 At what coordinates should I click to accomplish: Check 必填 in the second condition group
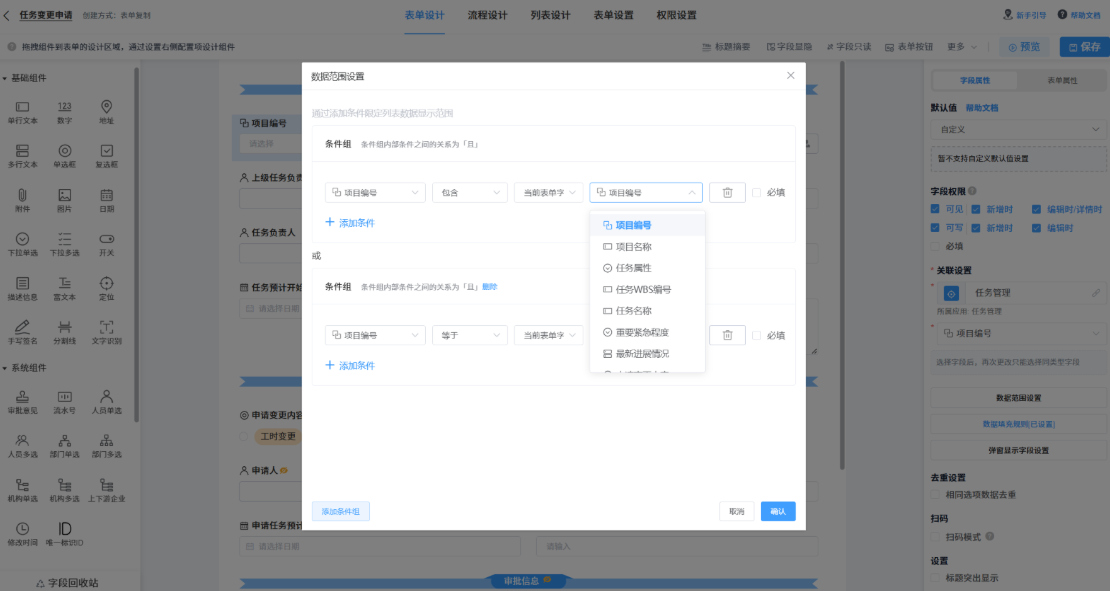[757, 336]
